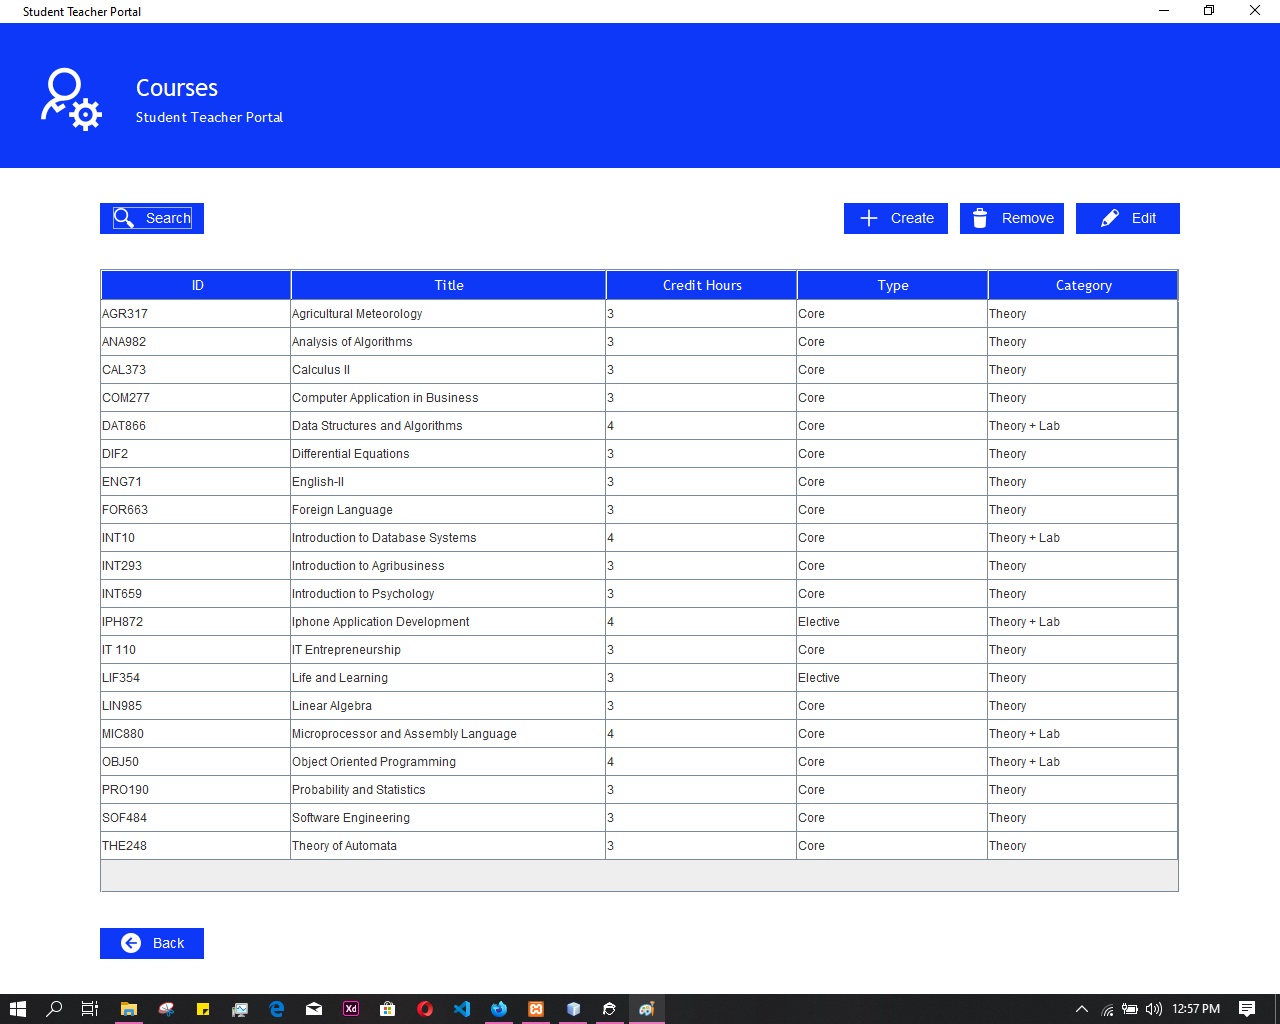
Task: Click the Object Oriented Programming title cell
Action: click(448, 762)
